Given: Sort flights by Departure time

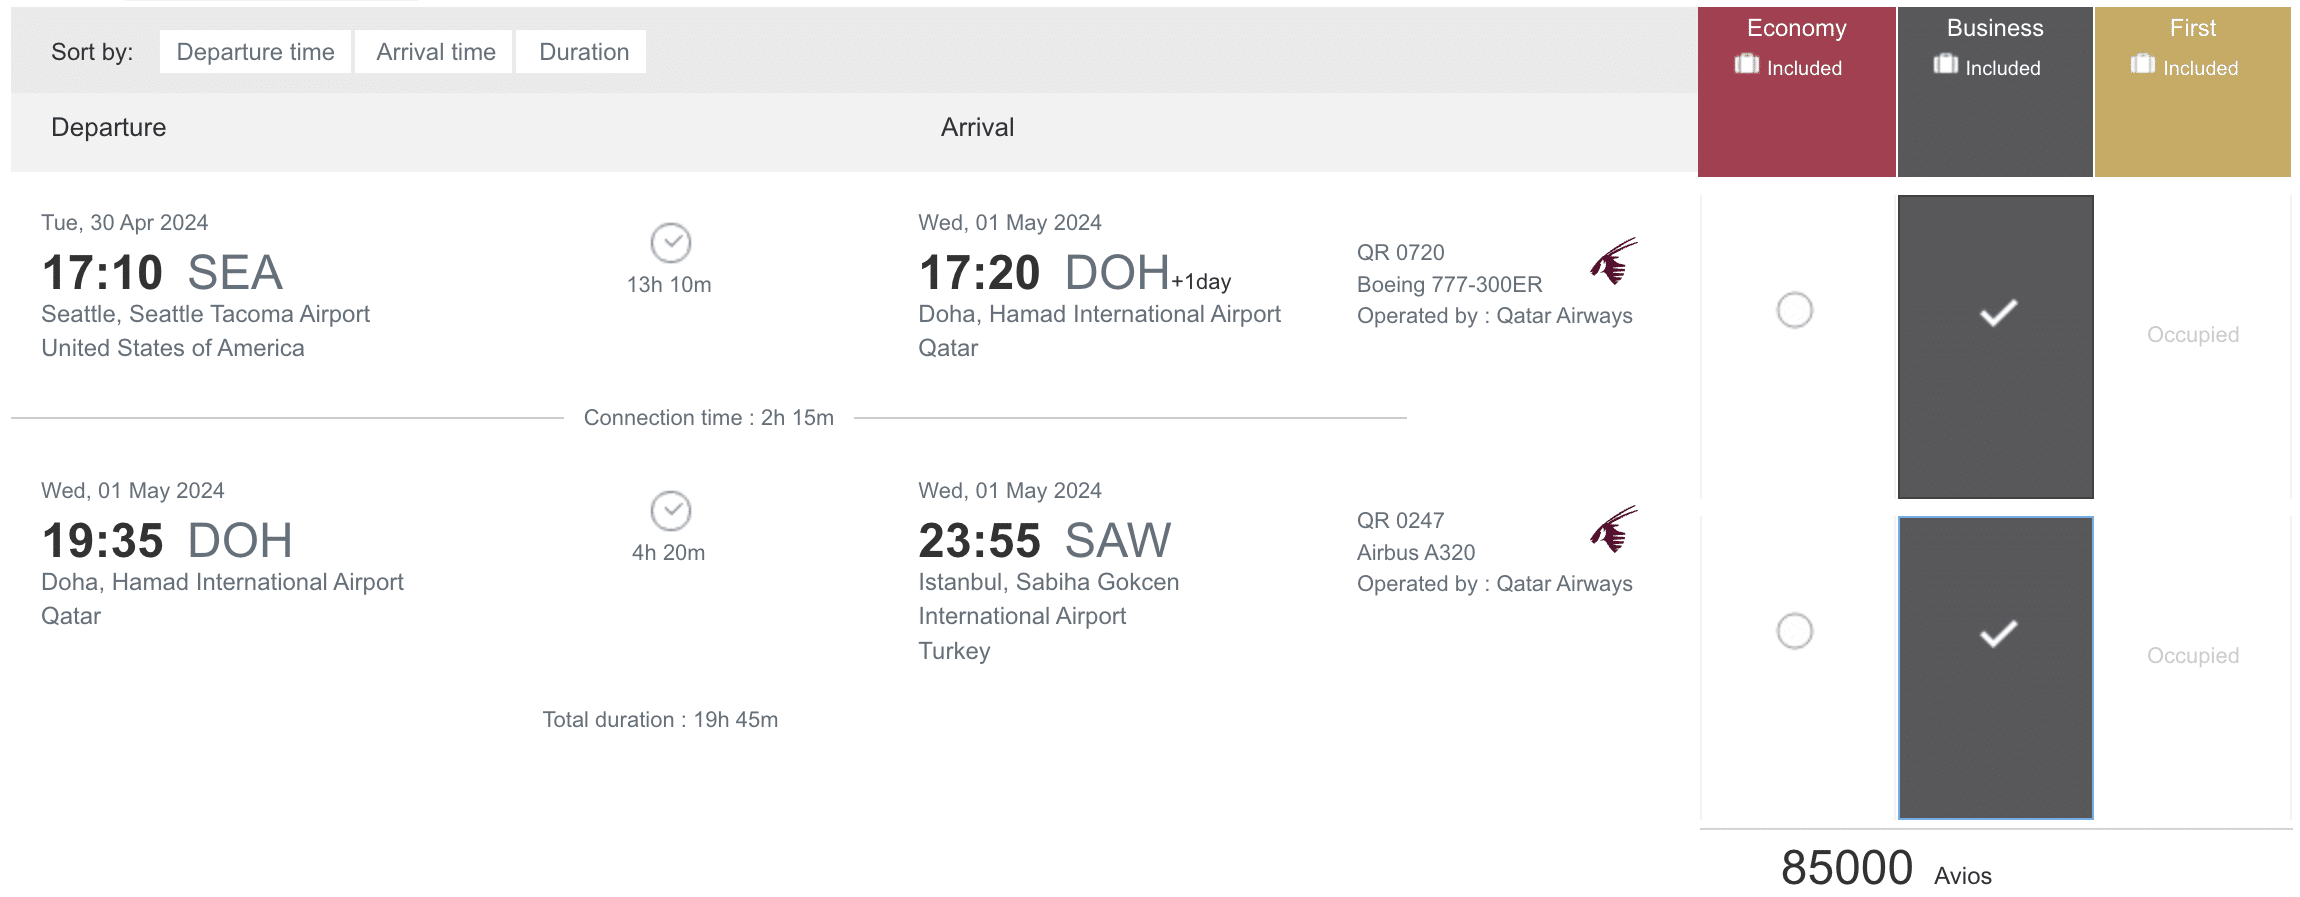Looking at the screenshot, I should pos(255,52).
